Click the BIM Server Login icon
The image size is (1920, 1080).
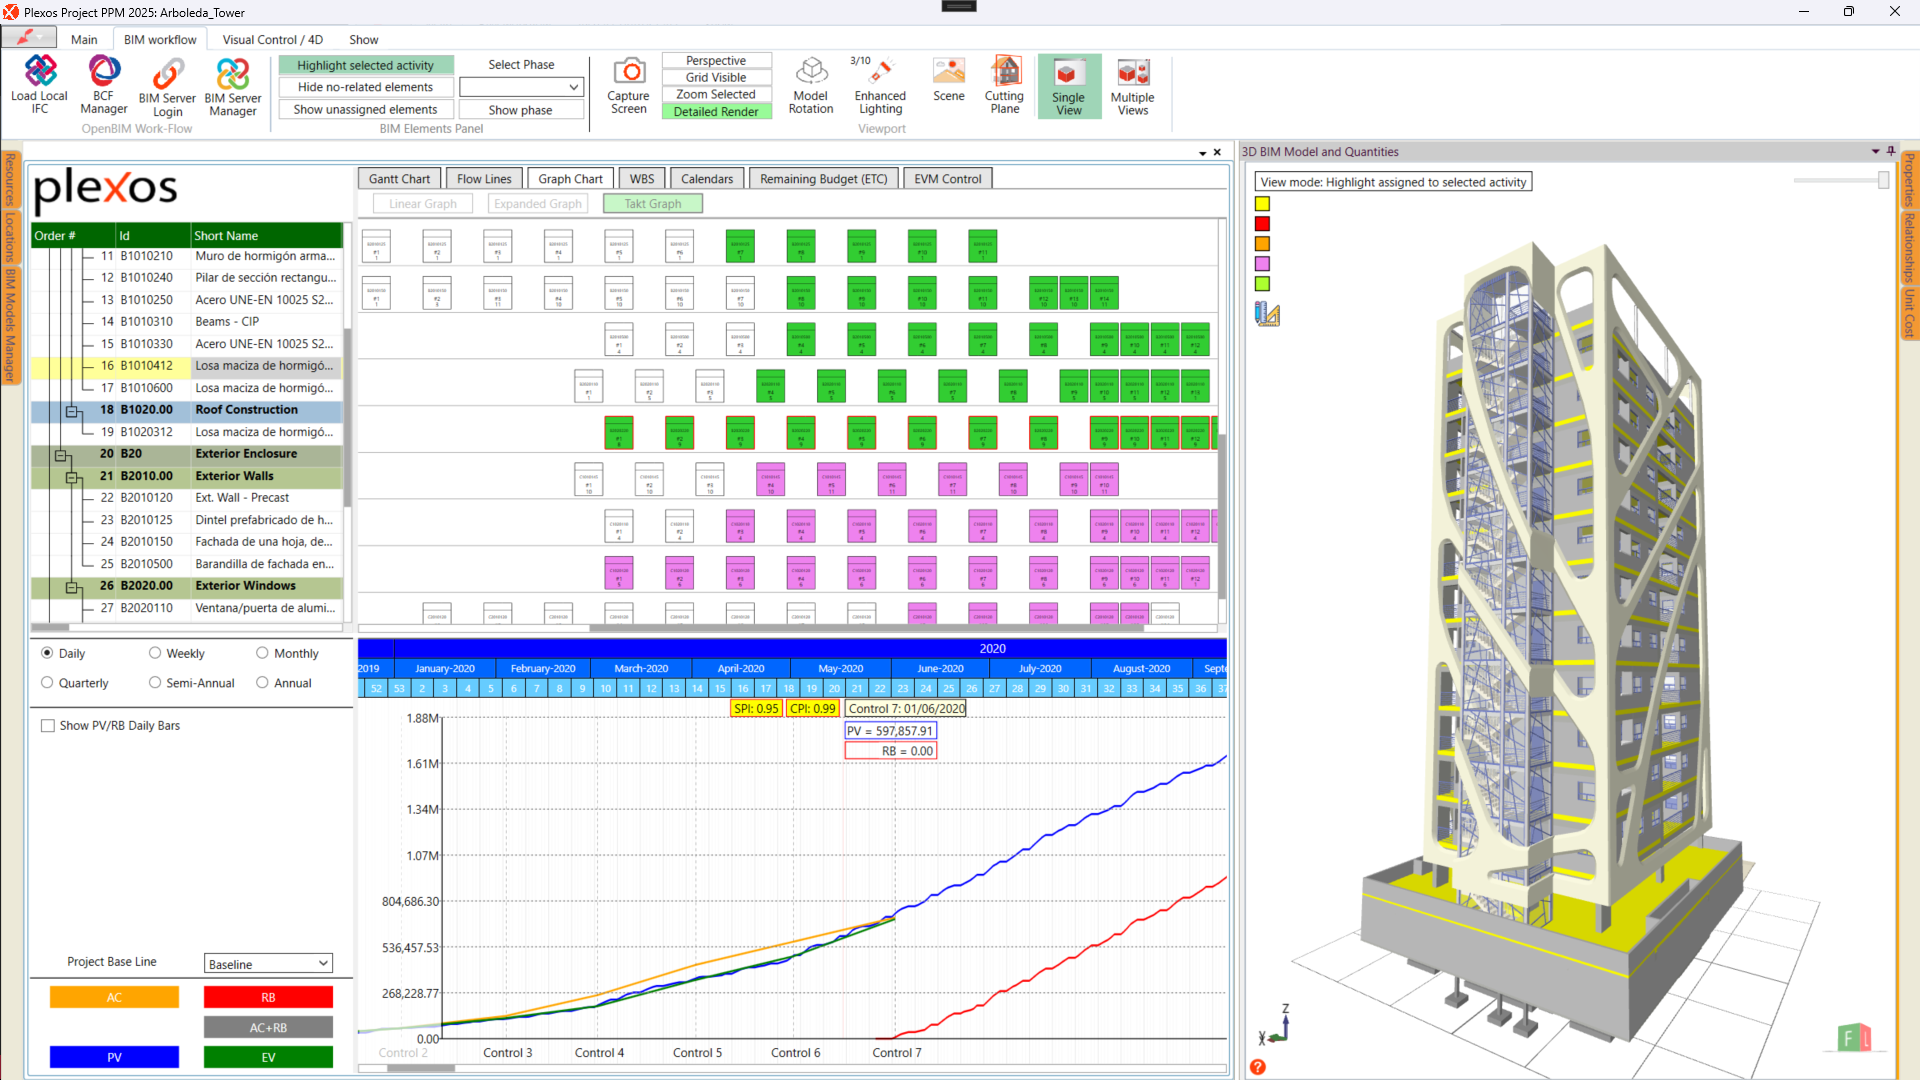pos(167,86)
